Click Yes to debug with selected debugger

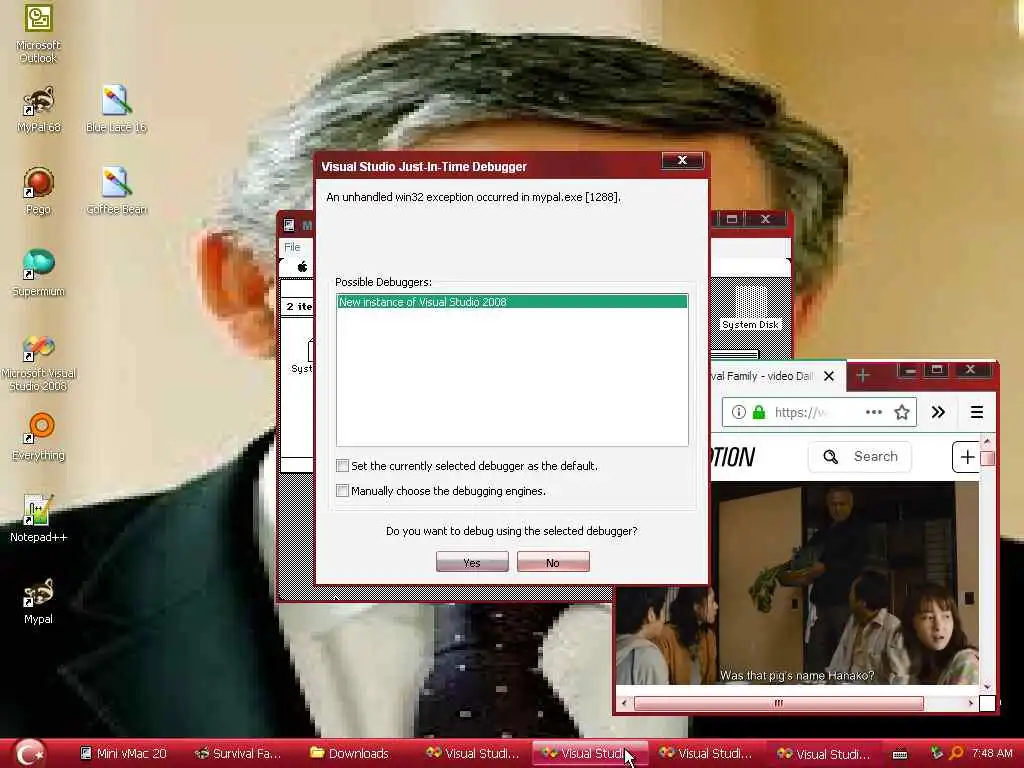point(472,562)
